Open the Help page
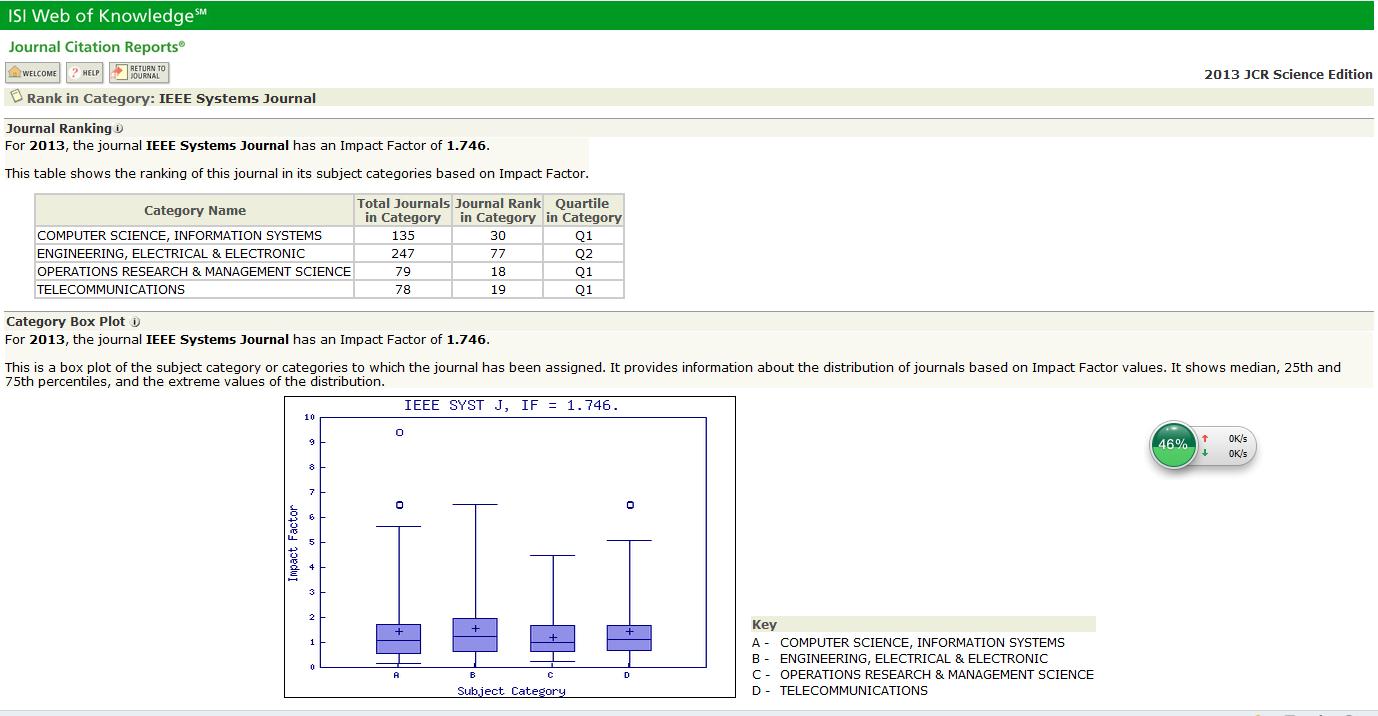This screenshot has height=716, width=1378. coord(85,73)
